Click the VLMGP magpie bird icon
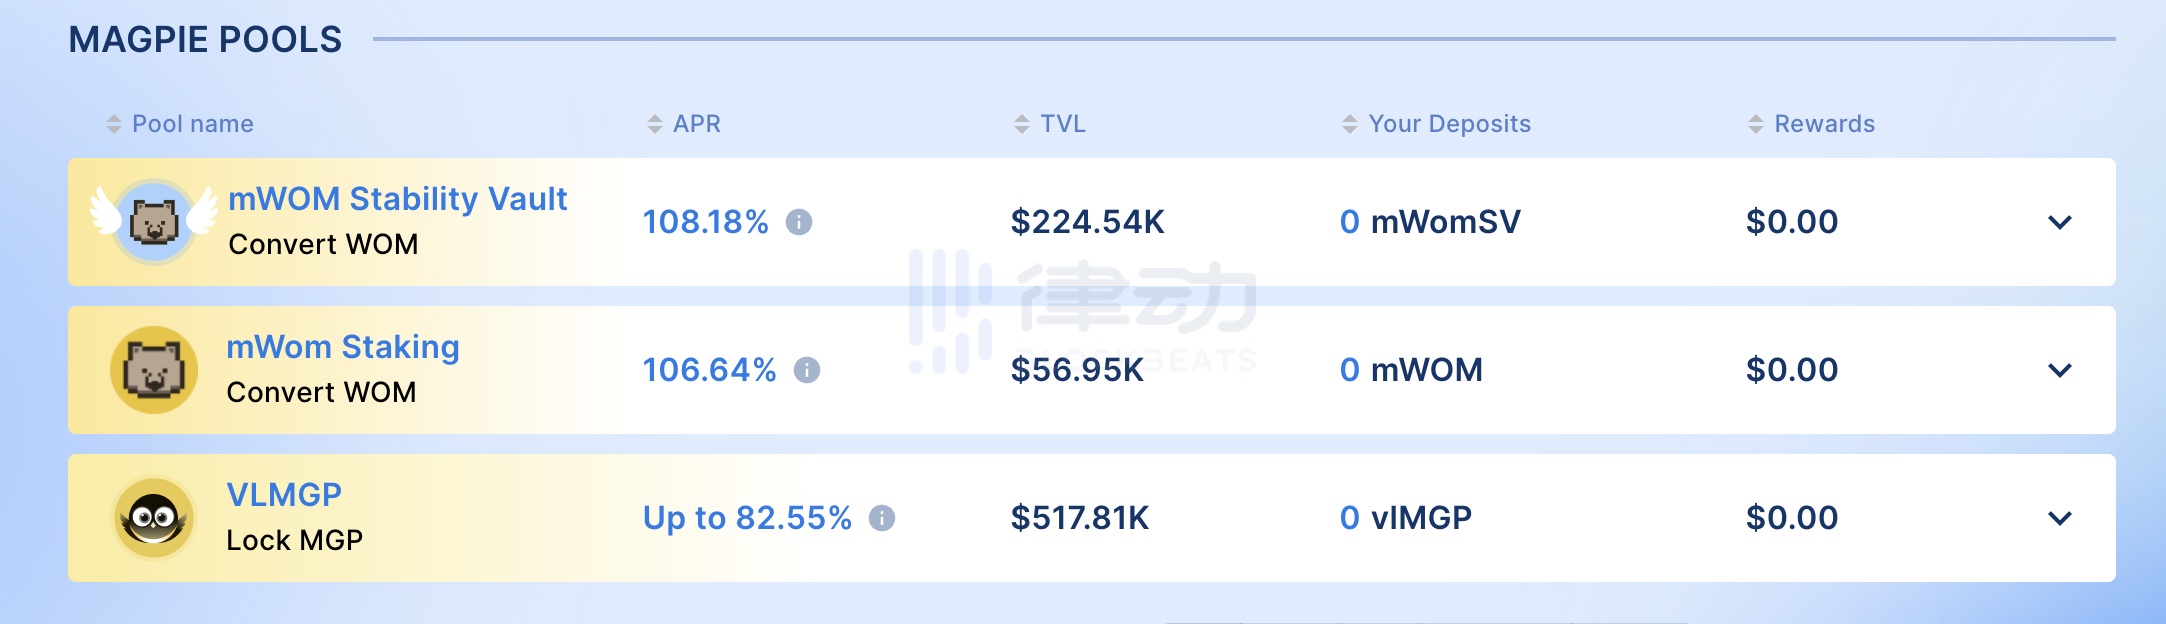2166x624 pixels. point(153,518)
